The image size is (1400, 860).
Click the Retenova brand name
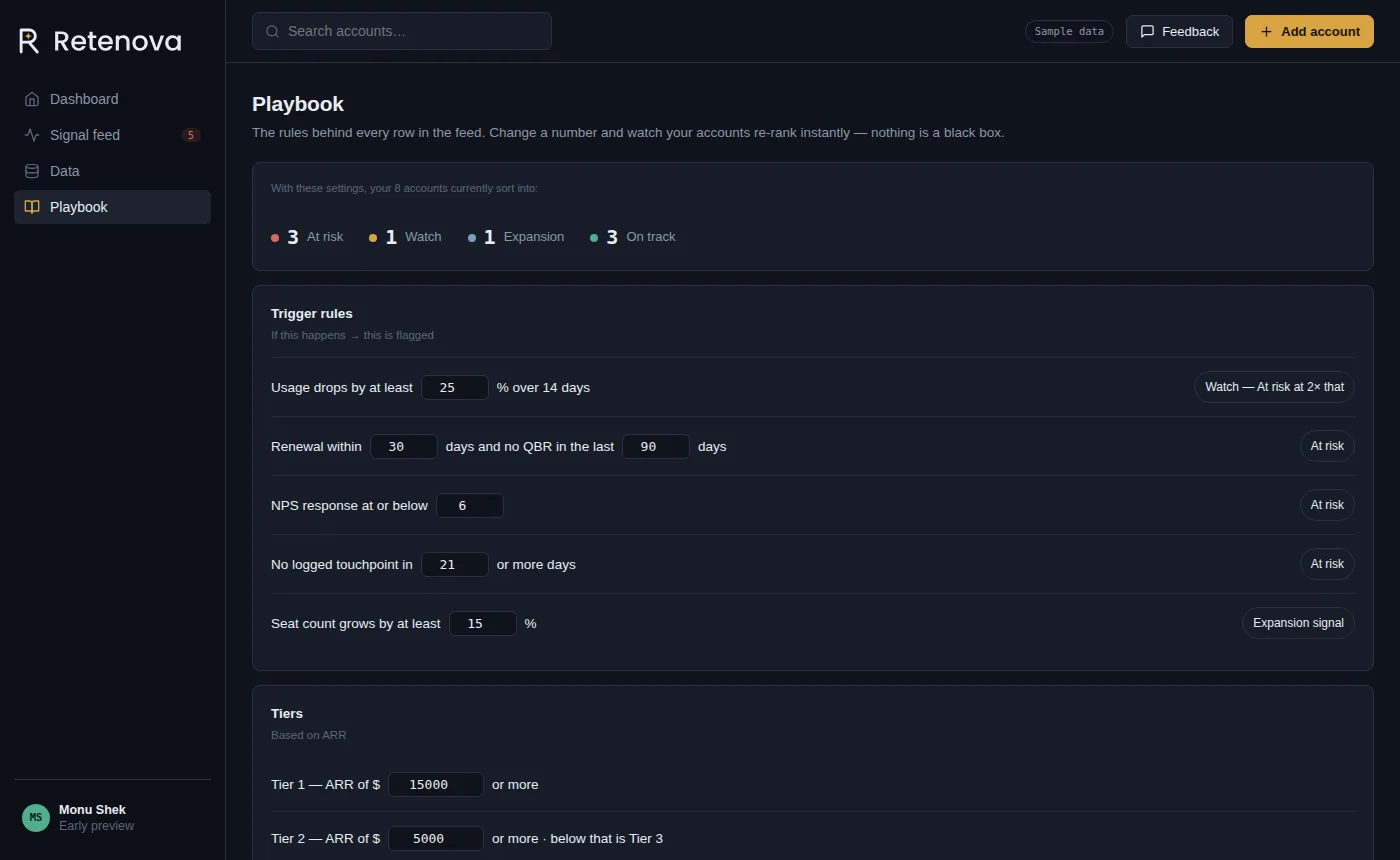tap(117, 41)
